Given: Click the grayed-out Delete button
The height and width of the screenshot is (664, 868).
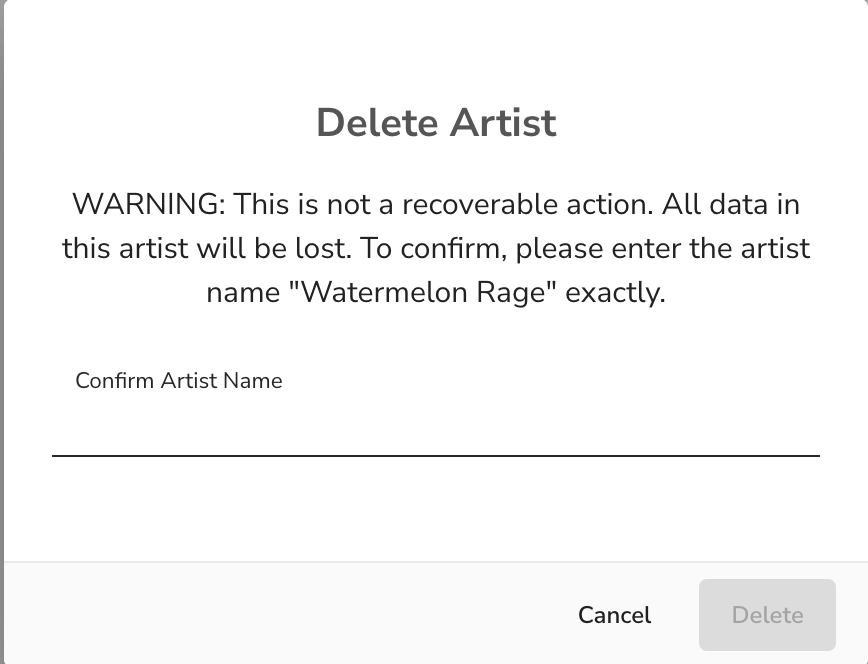Looking at the screenshot, I should [x=767, y=615].
